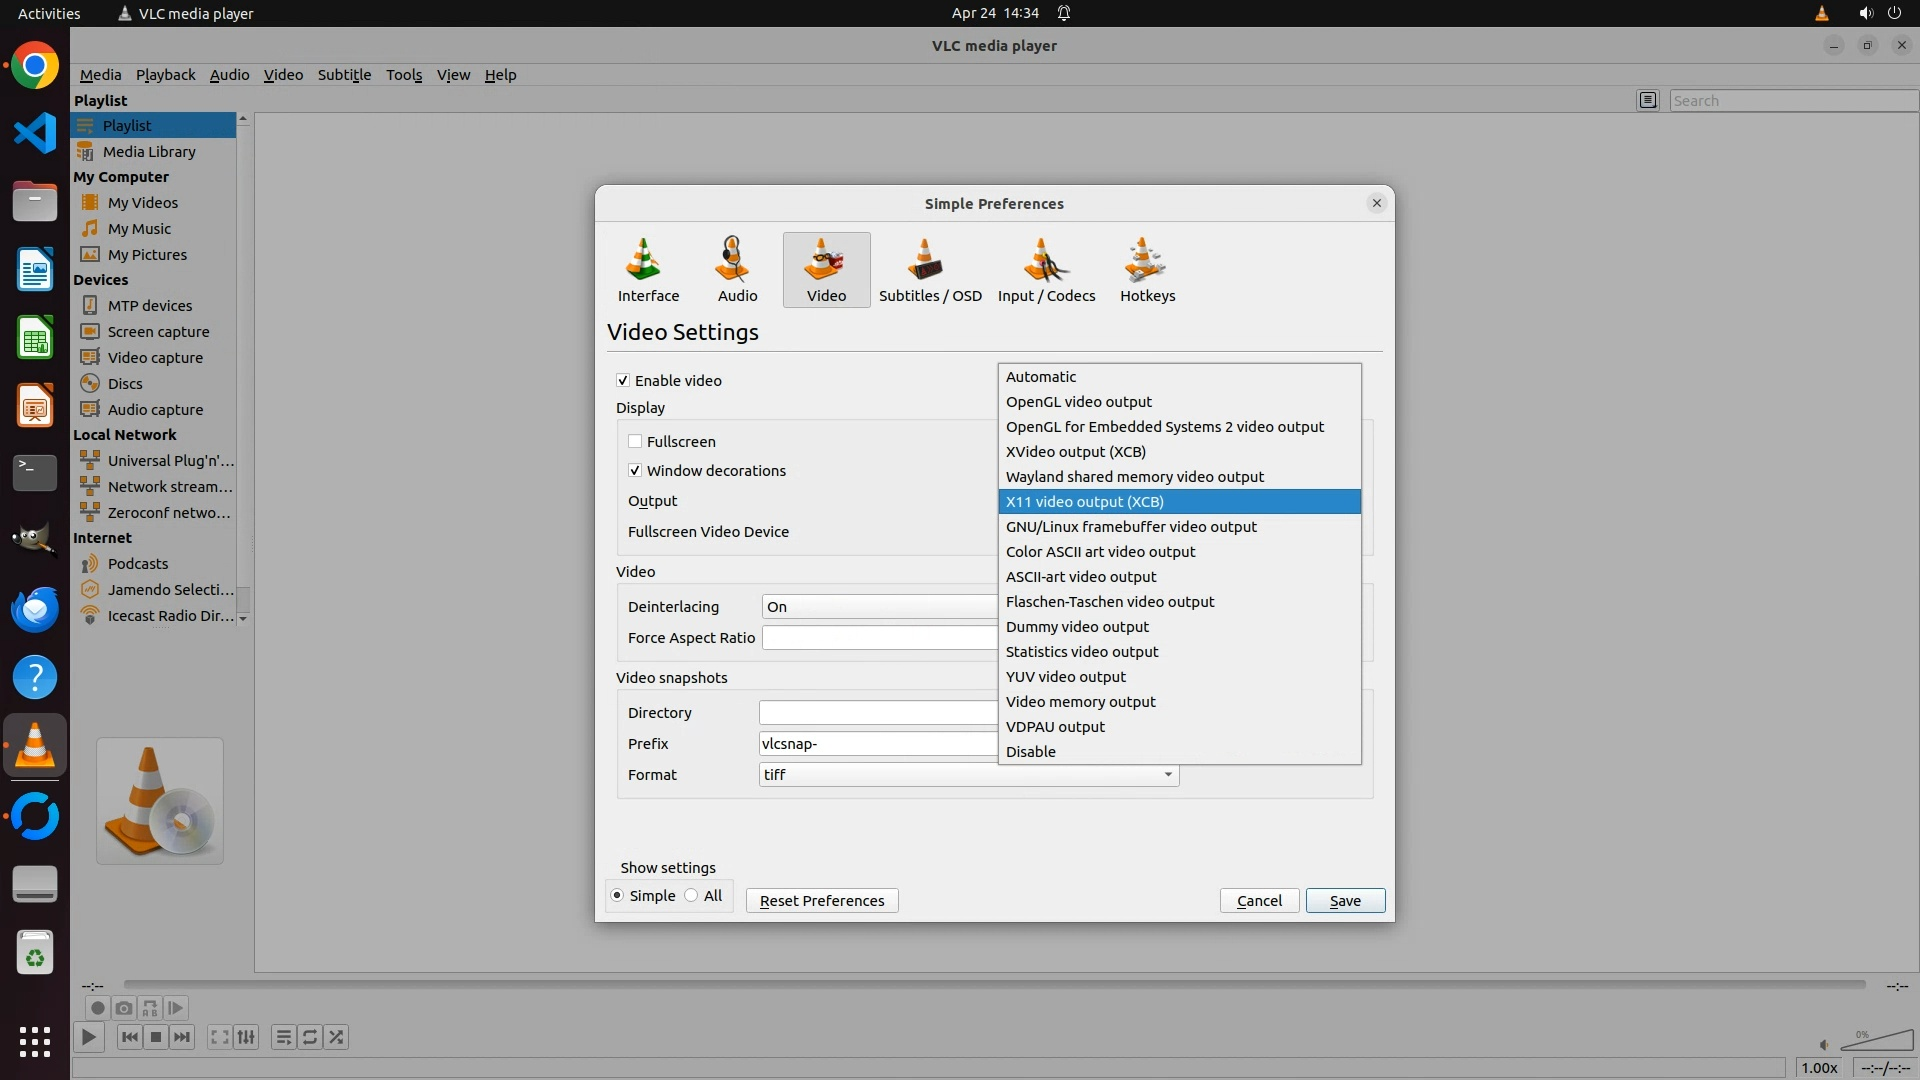The image size is (1920, 1080).
Task: Uncheck the Enable video checkbox
Action: 623,381
